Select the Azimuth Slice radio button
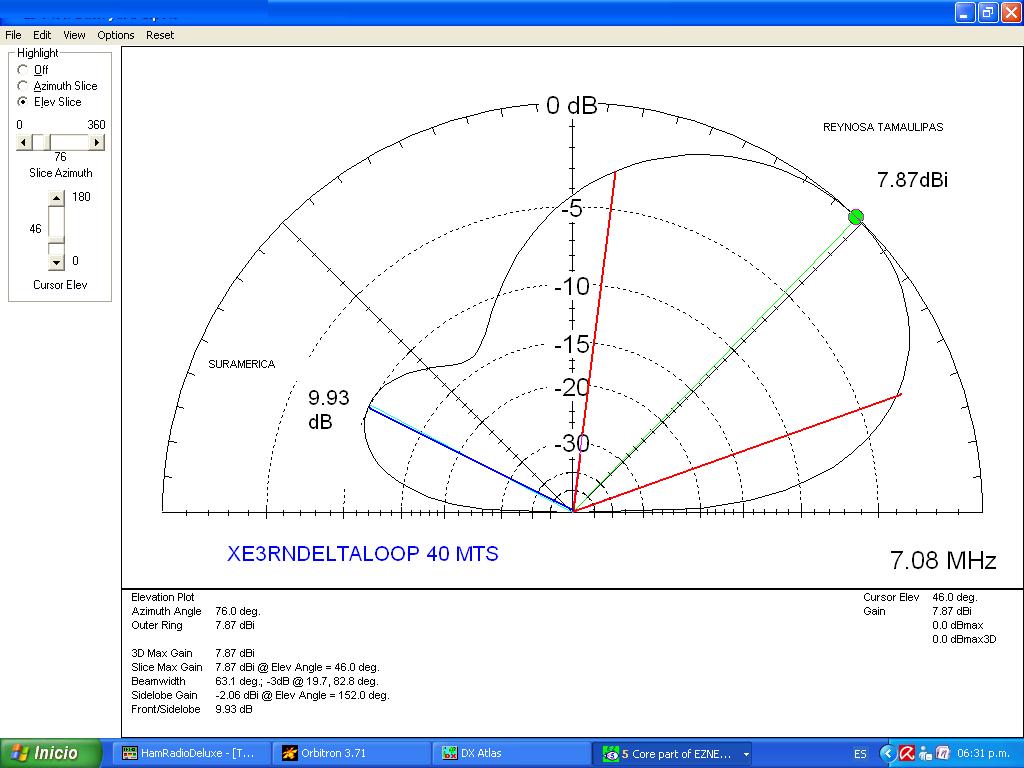 click(23, 86)
